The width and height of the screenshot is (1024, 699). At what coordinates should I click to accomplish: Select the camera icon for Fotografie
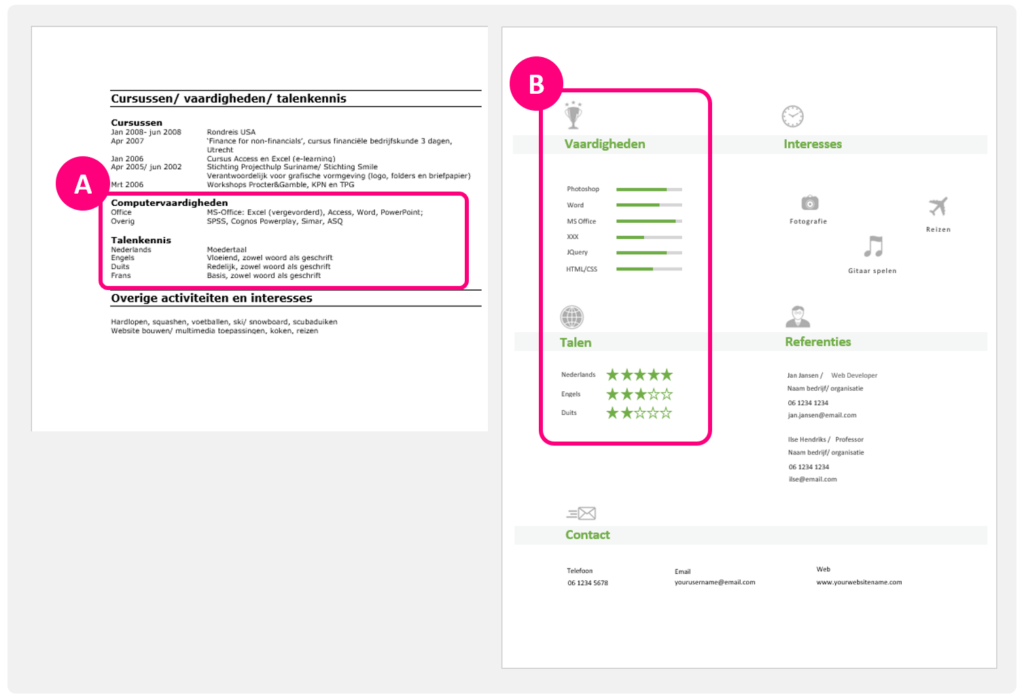coord(809,203)
